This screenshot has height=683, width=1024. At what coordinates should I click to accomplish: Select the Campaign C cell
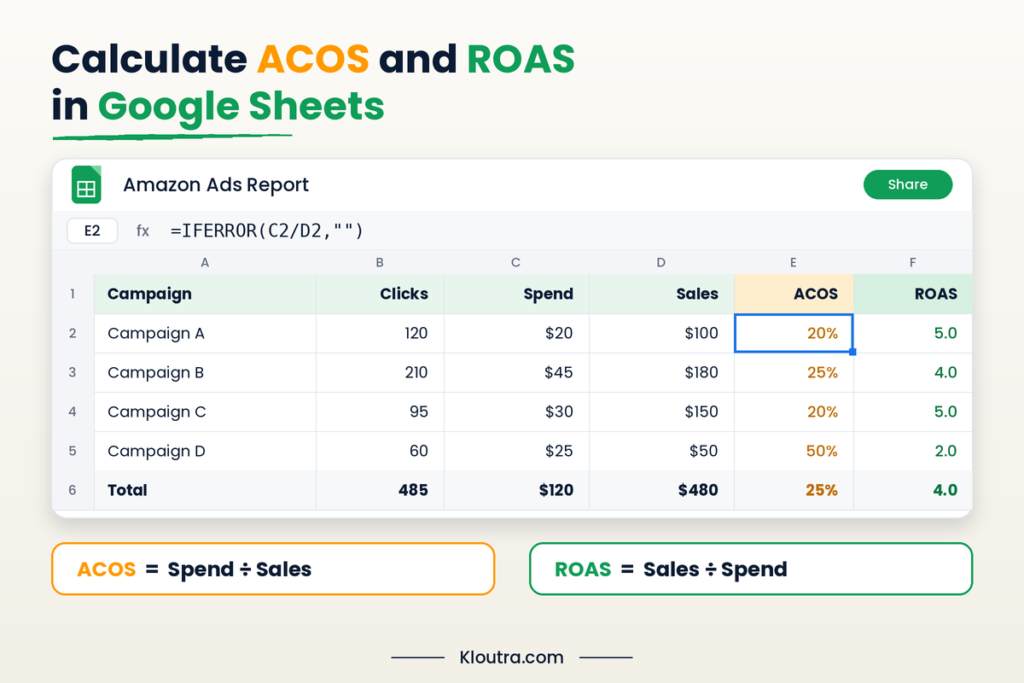[x=205, y=411]
